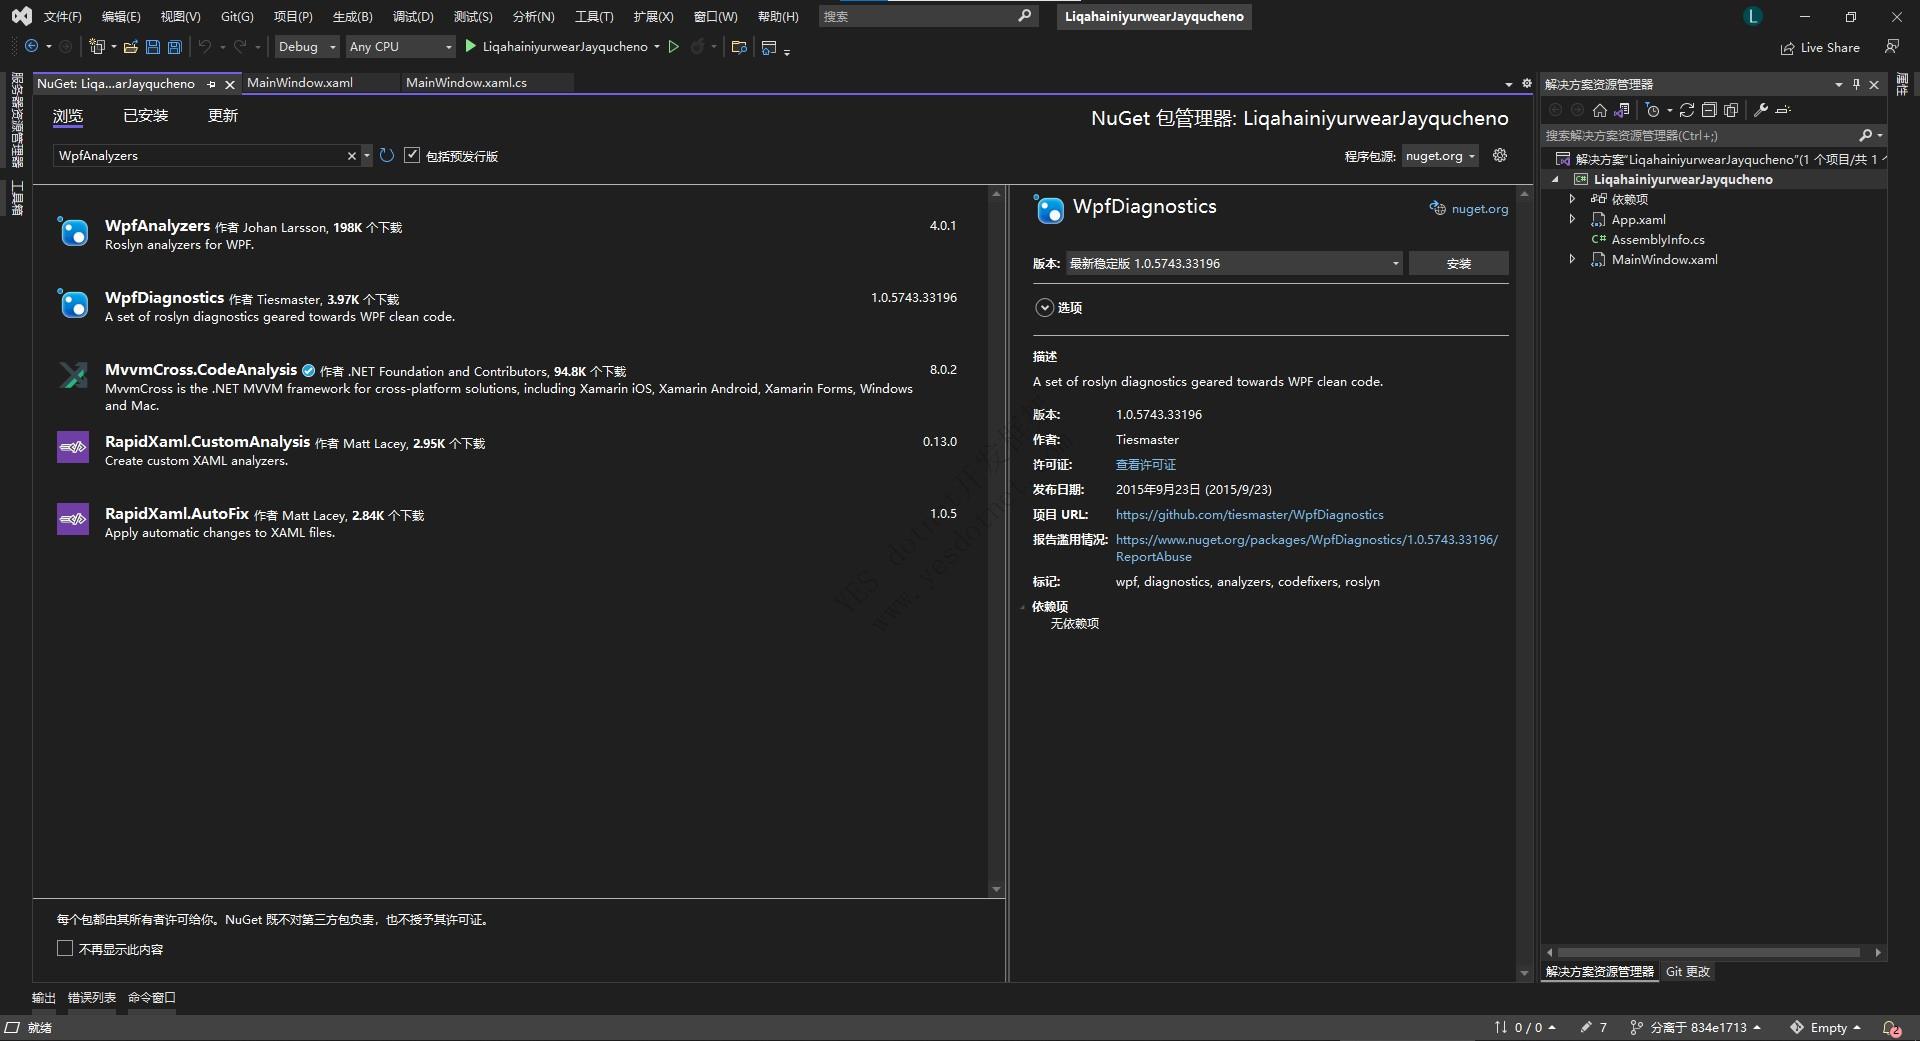The width and height of the screenshot is (1920, 1041).
Task: Open the startup project dropdown arrow
Action: (657, 47)
